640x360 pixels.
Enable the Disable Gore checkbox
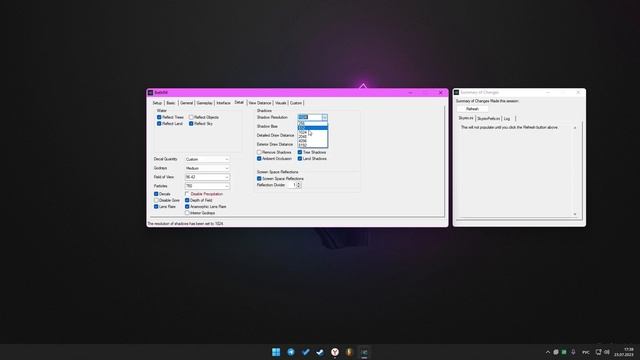point(156,200)
